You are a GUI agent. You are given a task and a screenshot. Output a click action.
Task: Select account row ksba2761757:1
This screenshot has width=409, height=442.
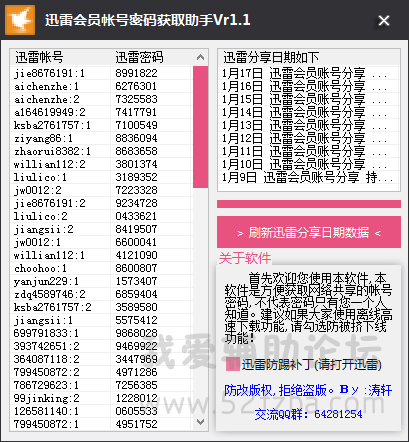click(x=102, y=125)
